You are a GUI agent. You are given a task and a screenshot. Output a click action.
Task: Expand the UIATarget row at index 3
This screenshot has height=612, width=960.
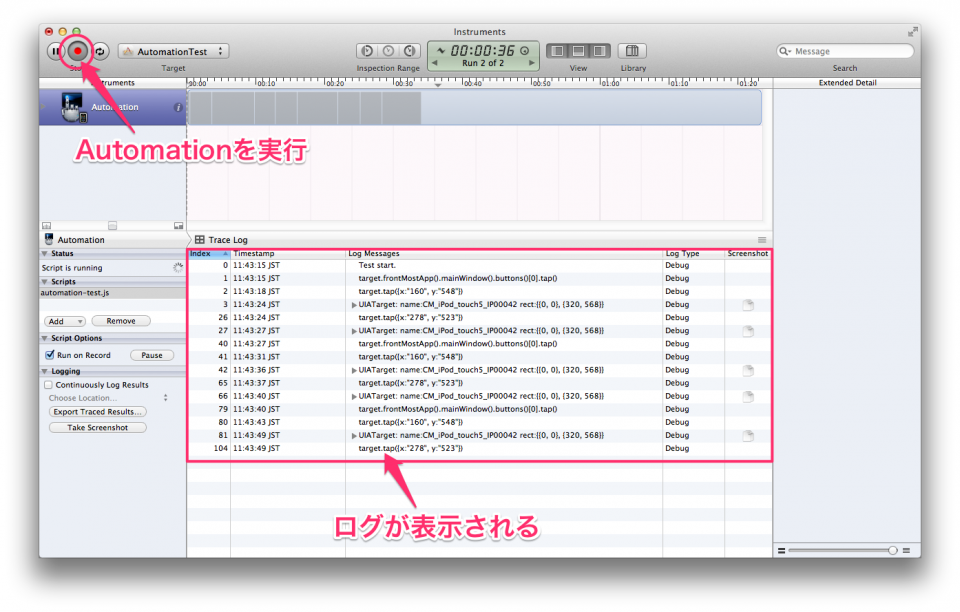coord(354,305)
